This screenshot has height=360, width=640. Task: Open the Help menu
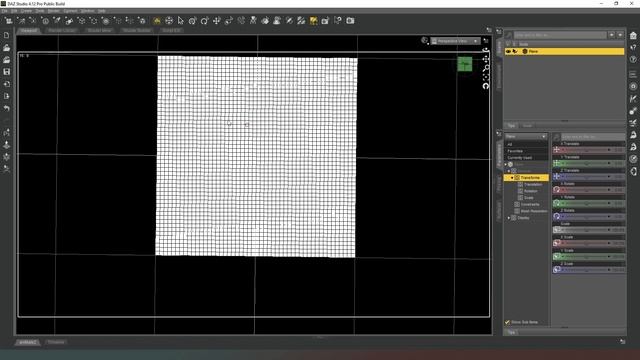(x=102, y=11)
